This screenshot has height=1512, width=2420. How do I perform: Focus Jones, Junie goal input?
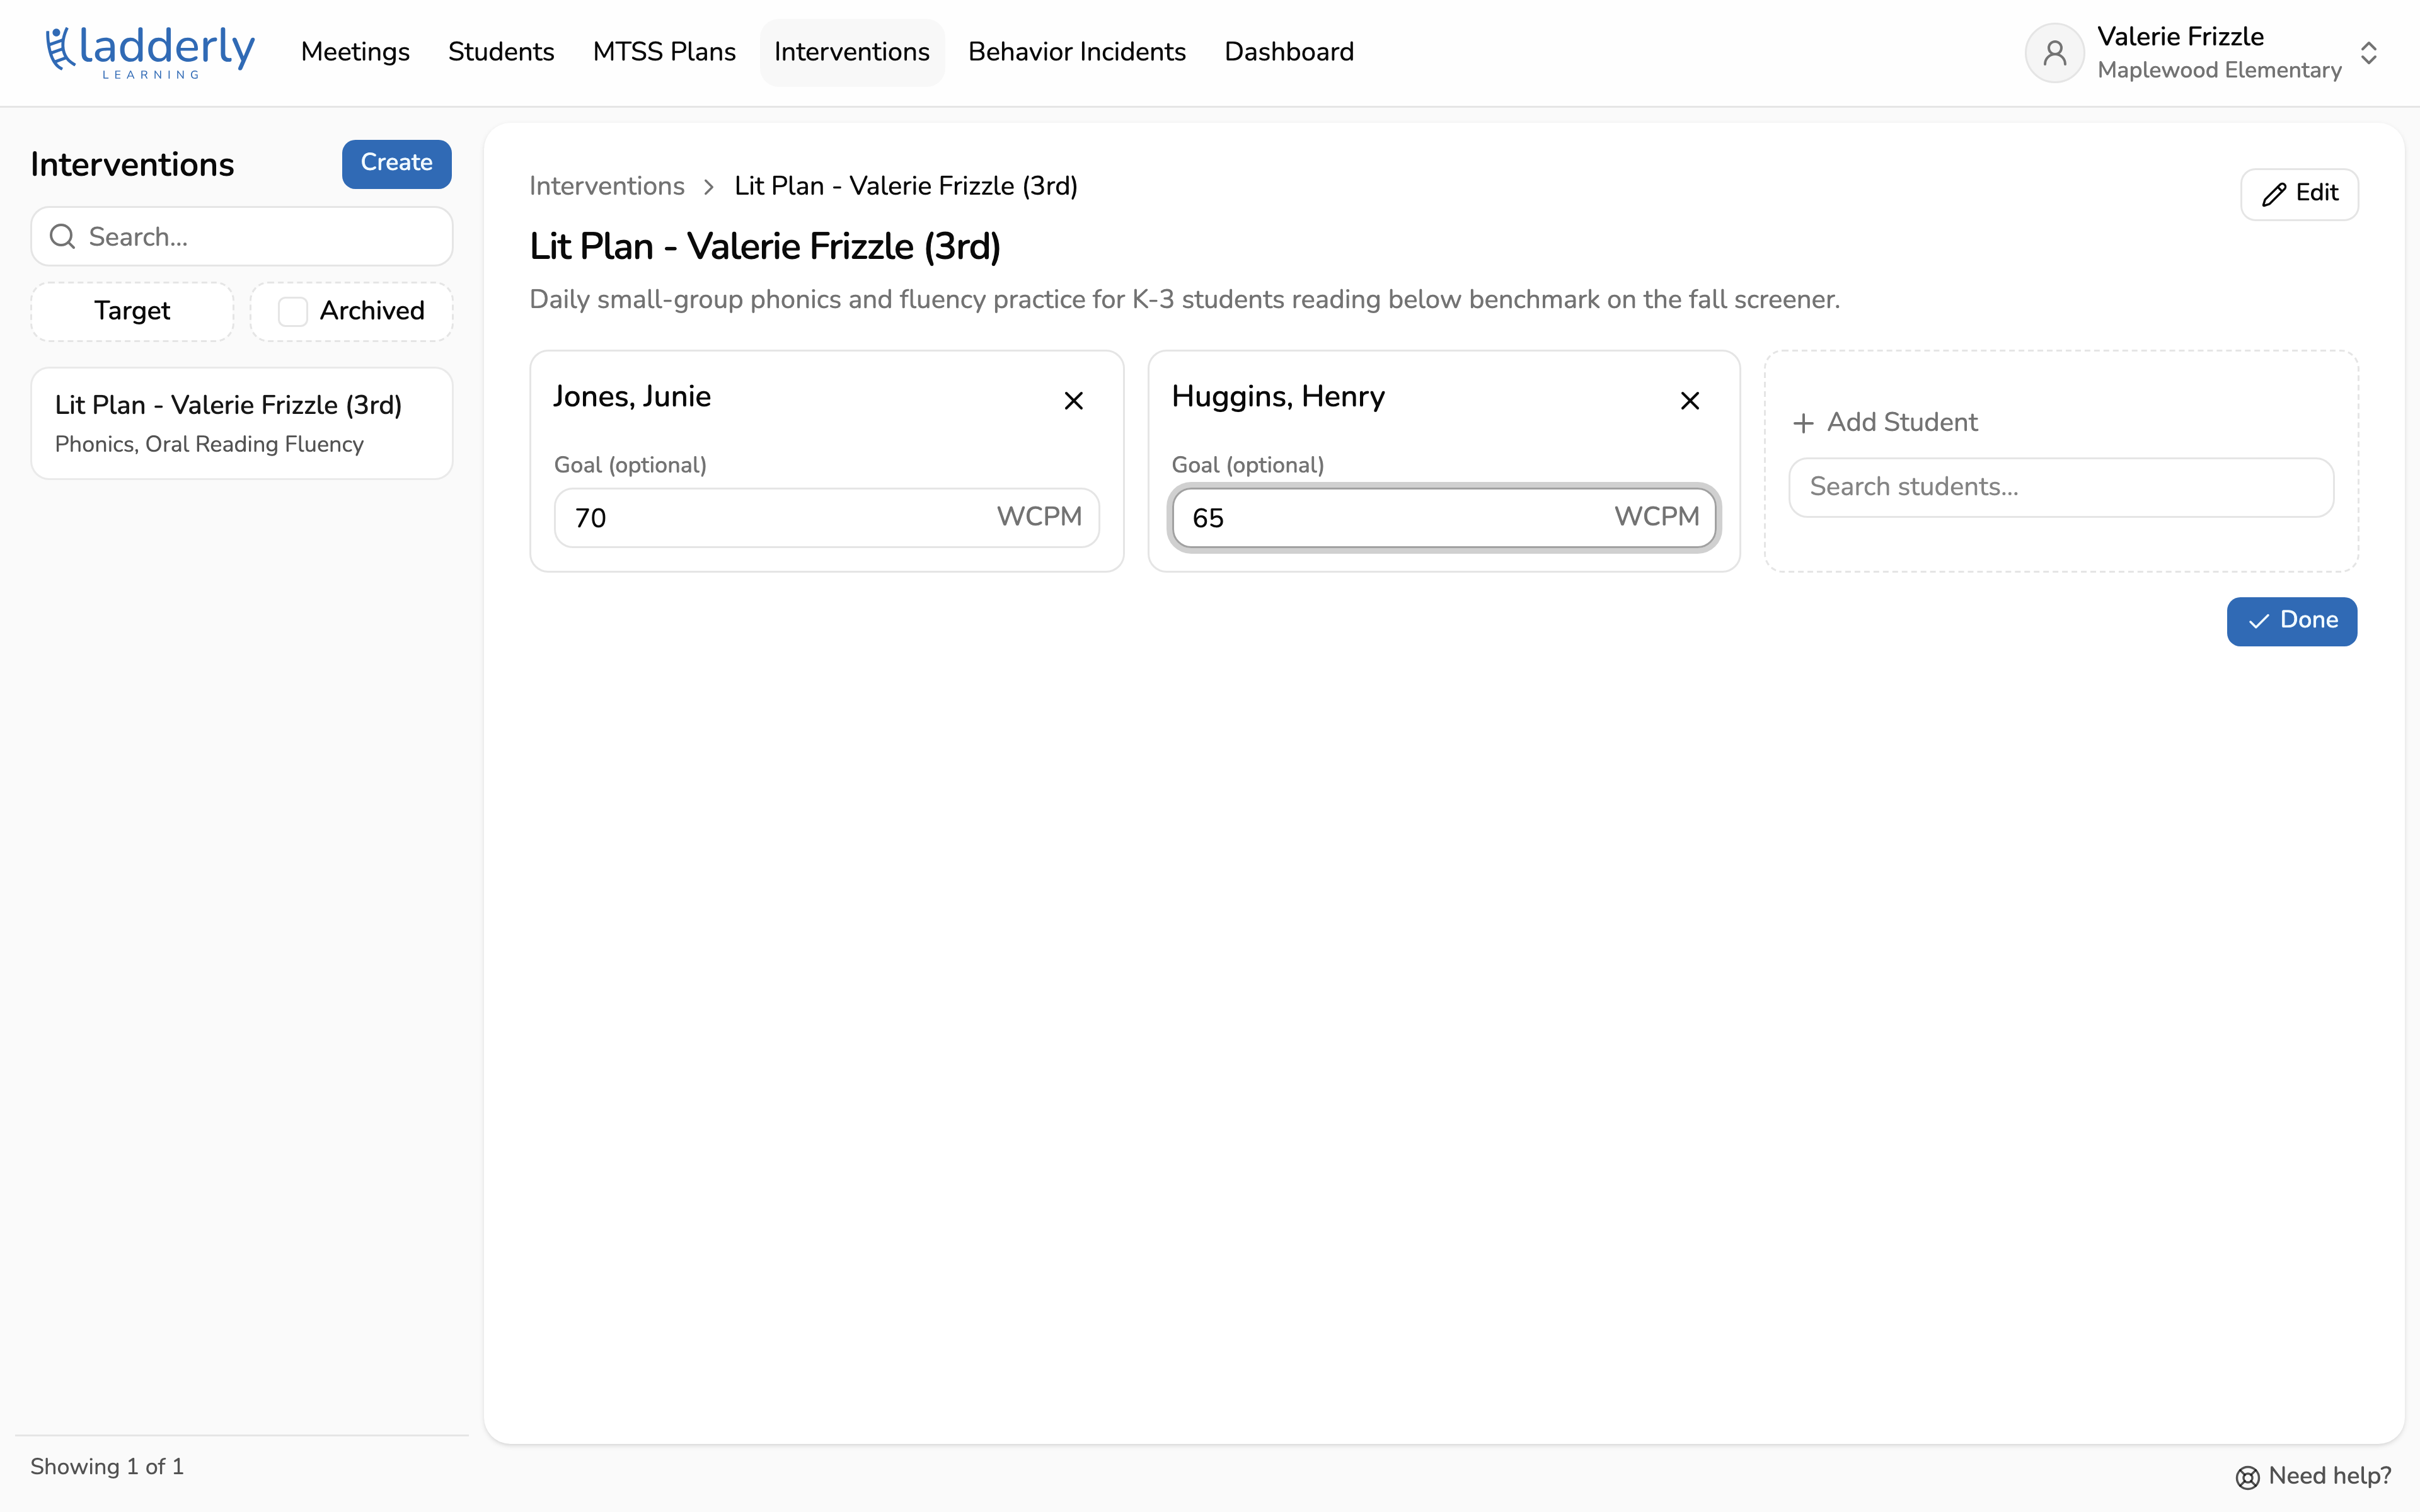pos(826,518)
